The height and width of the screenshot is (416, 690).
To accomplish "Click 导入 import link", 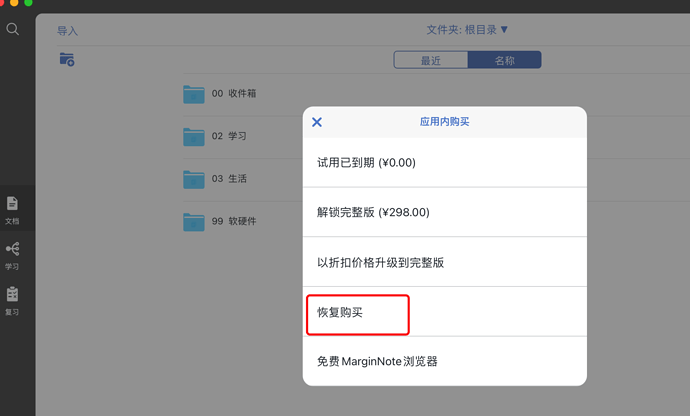I will (x=67, y=31).
